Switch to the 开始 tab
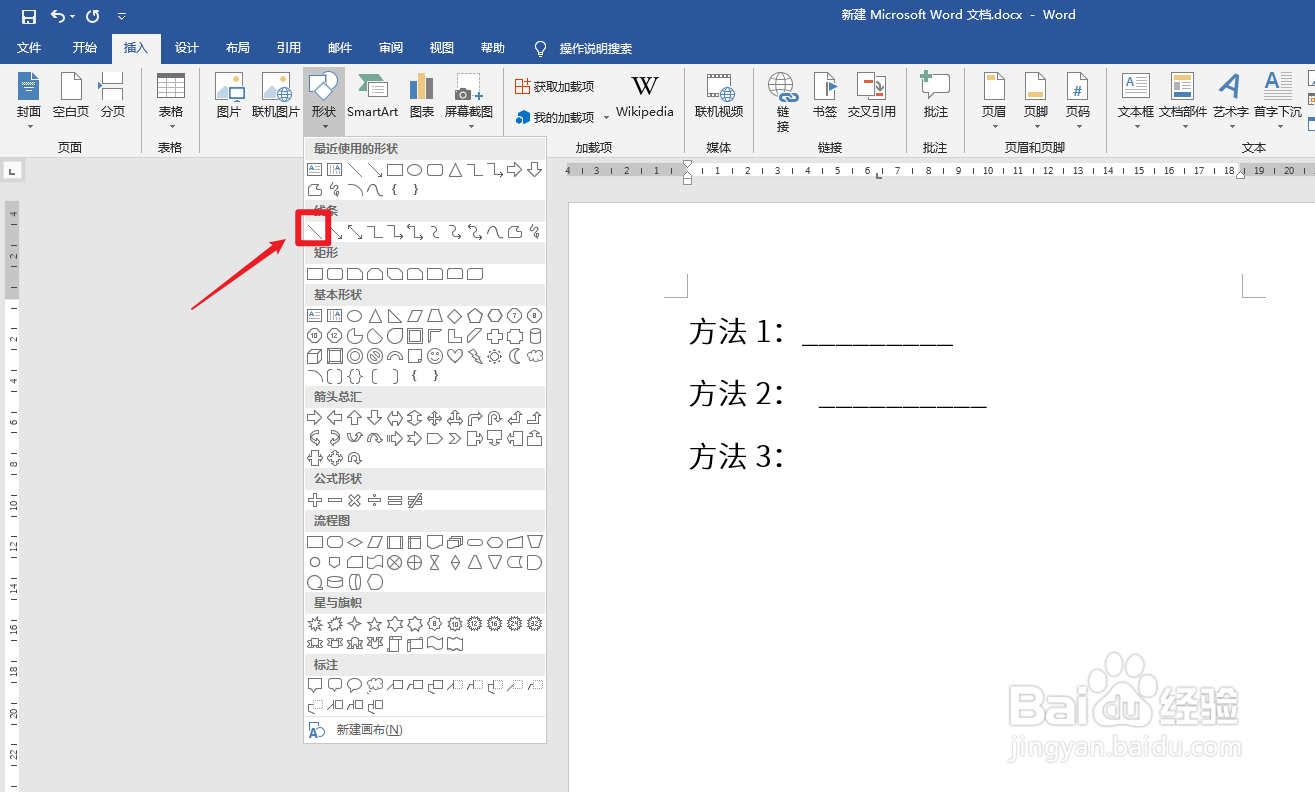1315x792 pixels. 85,48
